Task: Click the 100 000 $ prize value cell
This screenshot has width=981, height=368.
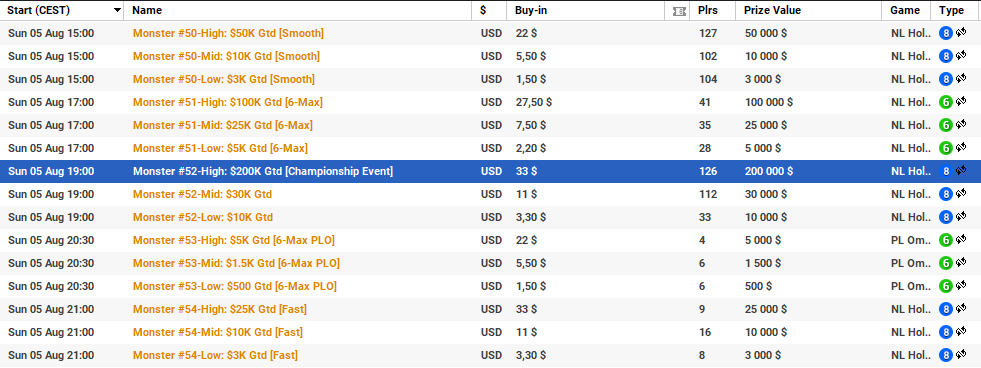Action: click(x=769, y=102)
